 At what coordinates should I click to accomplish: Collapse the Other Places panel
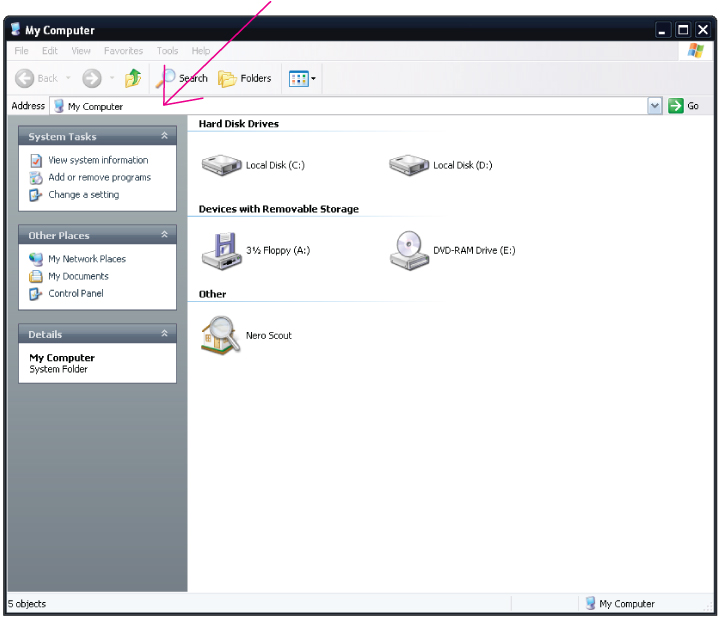click(164, 235)
